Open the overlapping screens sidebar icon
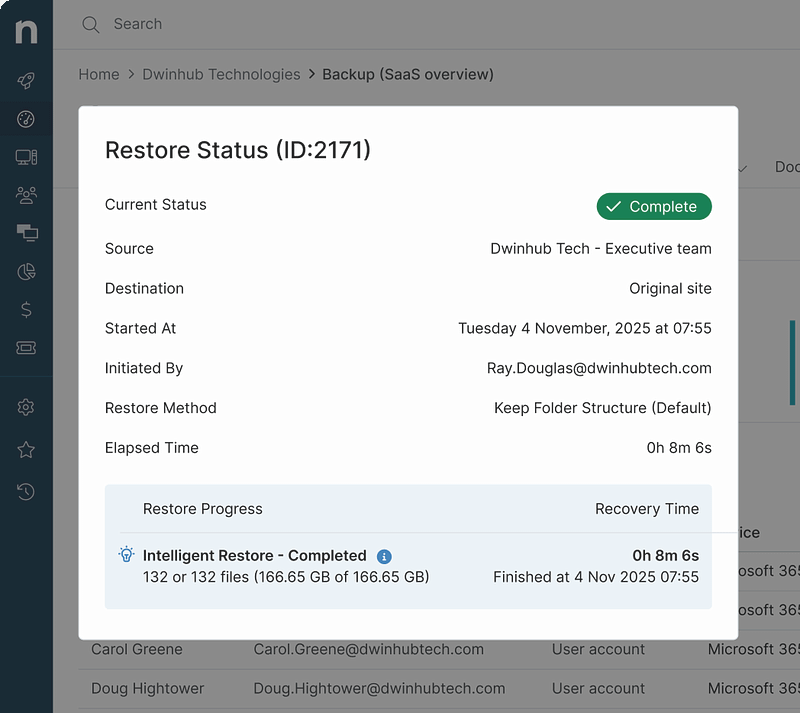Image resolution: width=800 pixels, height=713 pixels. tap(26, 233)
